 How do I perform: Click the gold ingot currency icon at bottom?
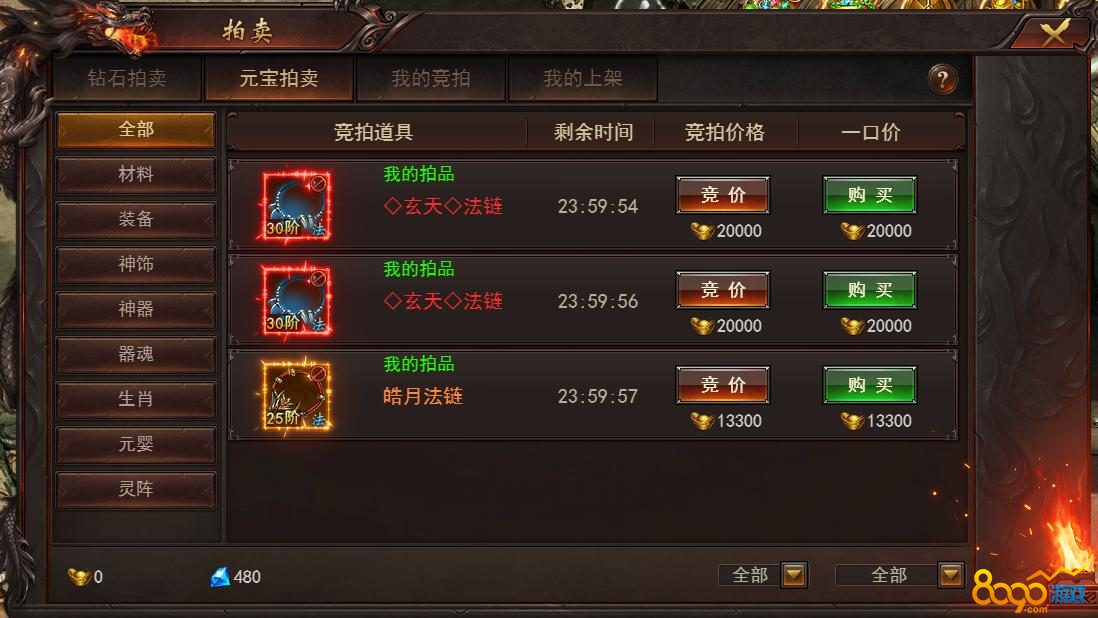[78, 577]
